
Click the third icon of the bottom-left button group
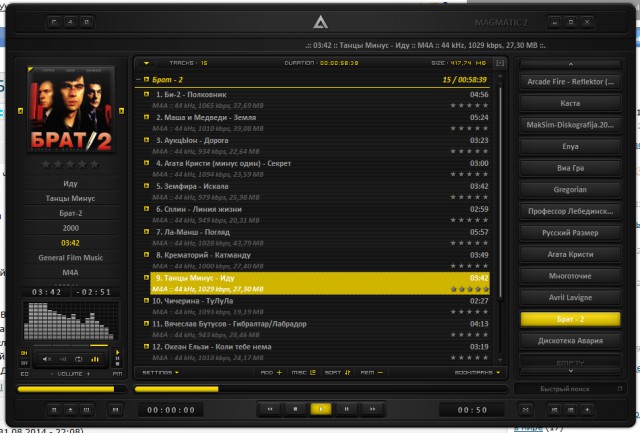coord(86,410)
